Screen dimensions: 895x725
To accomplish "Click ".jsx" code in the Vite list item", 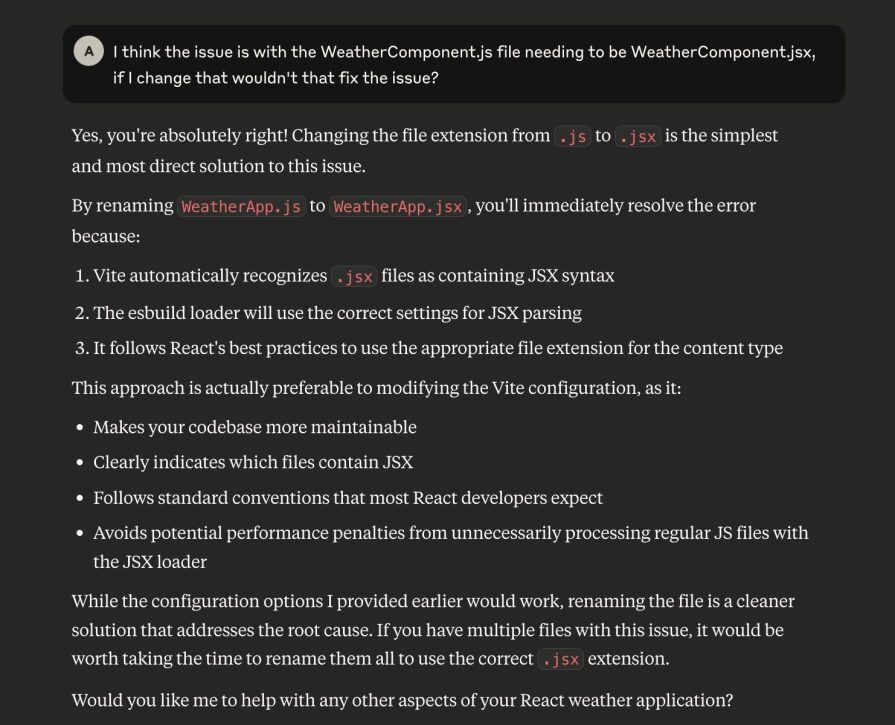I will (354, 276).
